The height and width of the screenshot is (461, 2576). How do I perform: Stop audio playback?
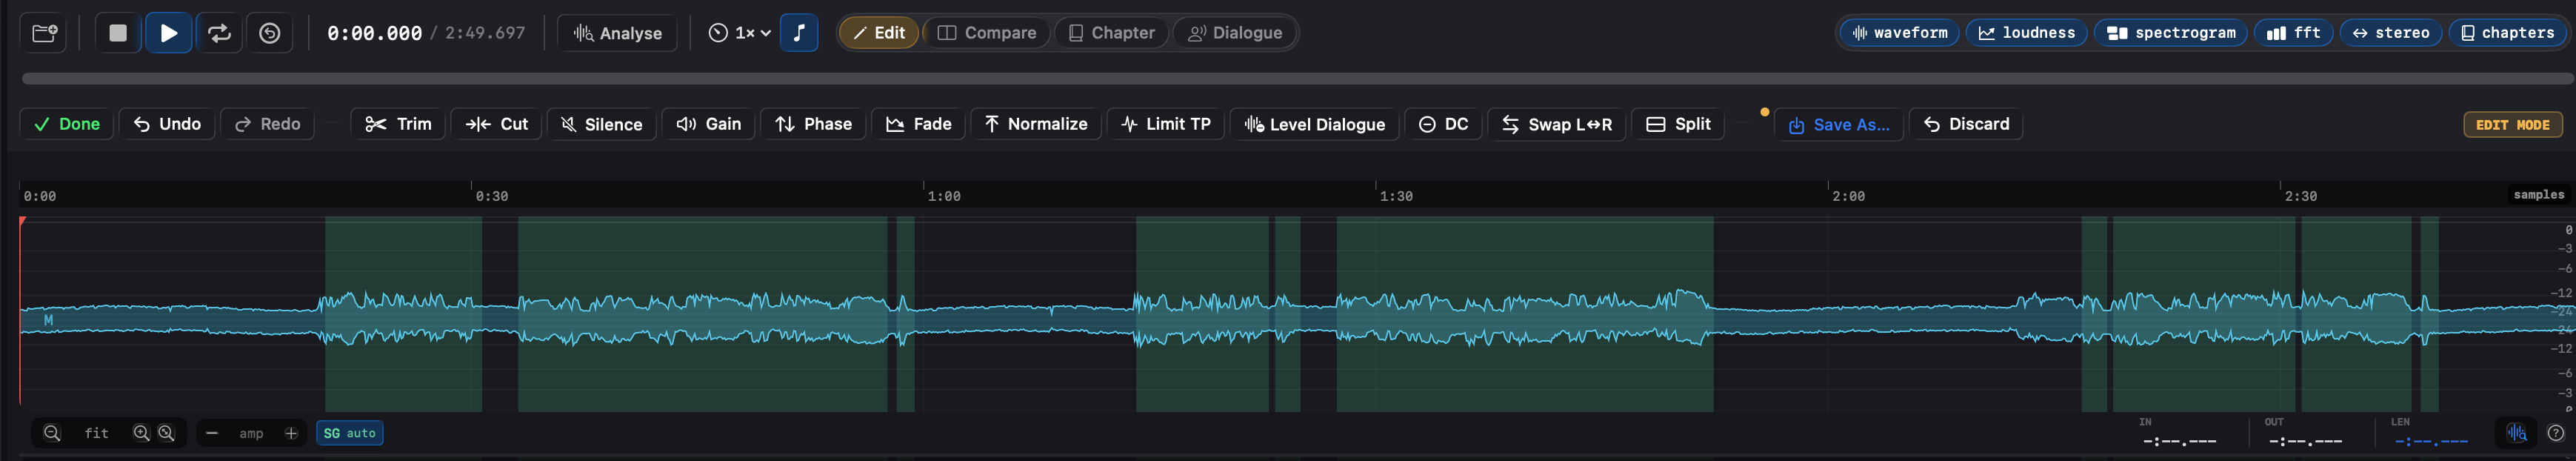coord(118,33)
